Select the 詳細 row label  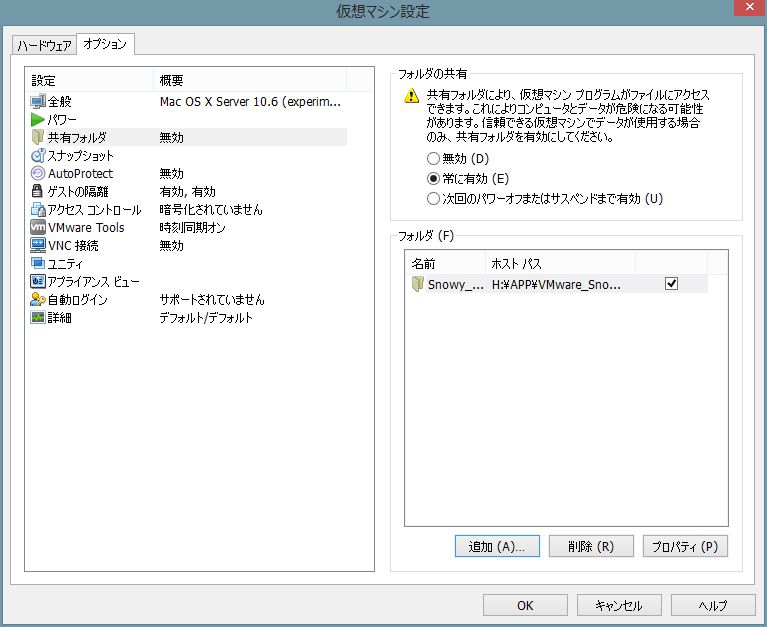60,317
